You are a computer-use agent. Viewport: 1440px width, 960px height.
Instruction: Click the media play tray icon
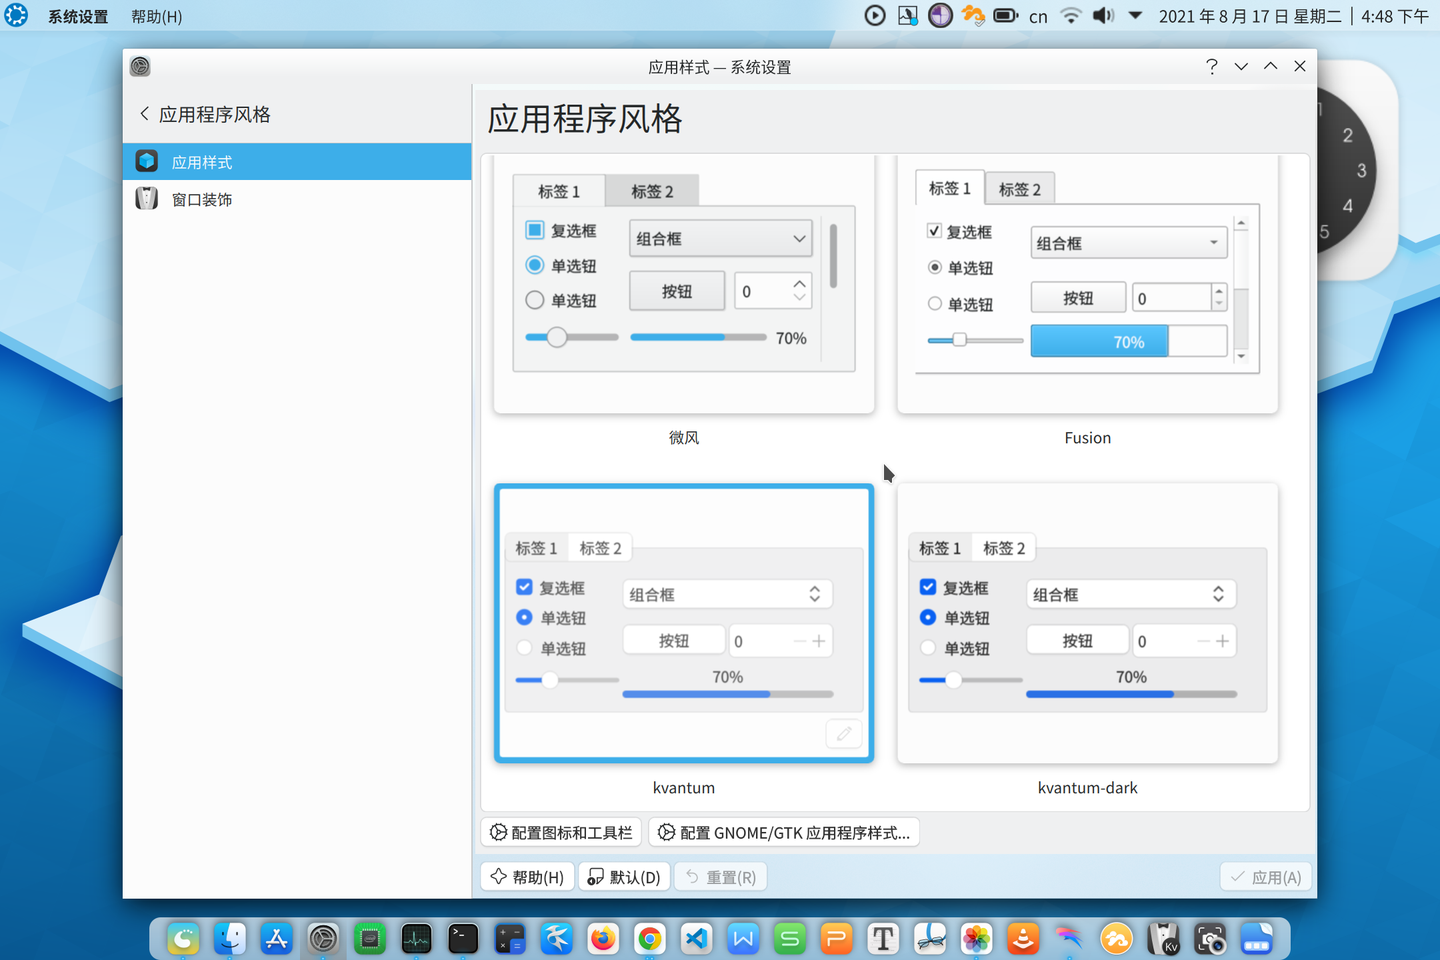click(x=875, y=15)
